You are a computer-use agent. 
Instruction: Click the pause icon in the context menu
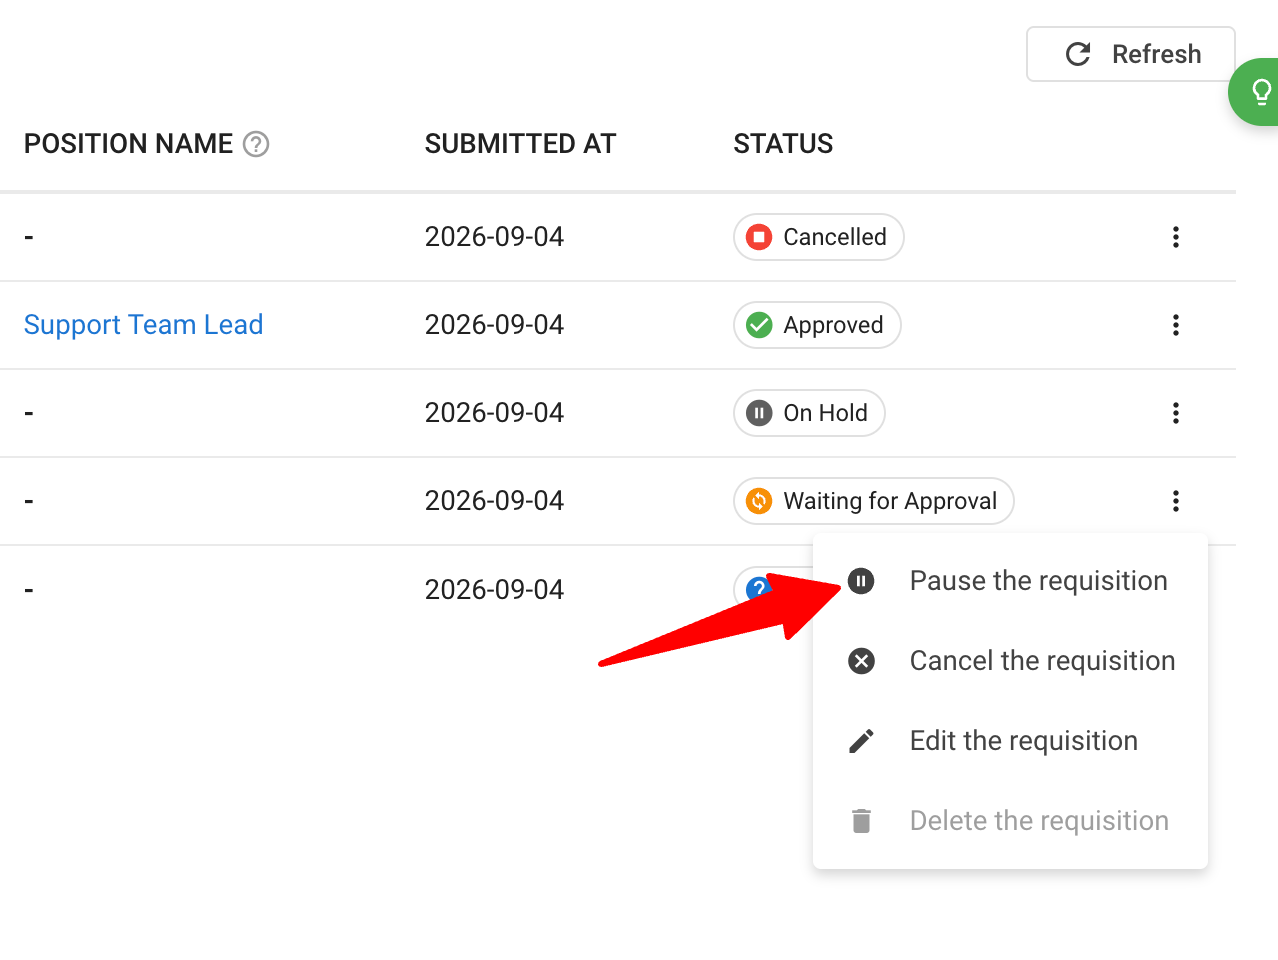pos(861,581)
